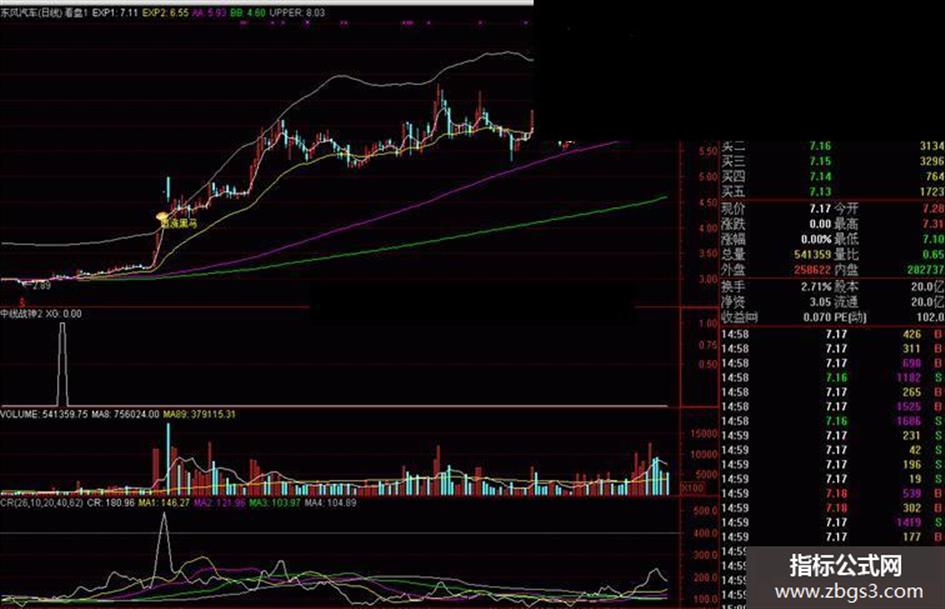Click the X100 volume scale label
The image size is (945, 609).
coord(692,488)
